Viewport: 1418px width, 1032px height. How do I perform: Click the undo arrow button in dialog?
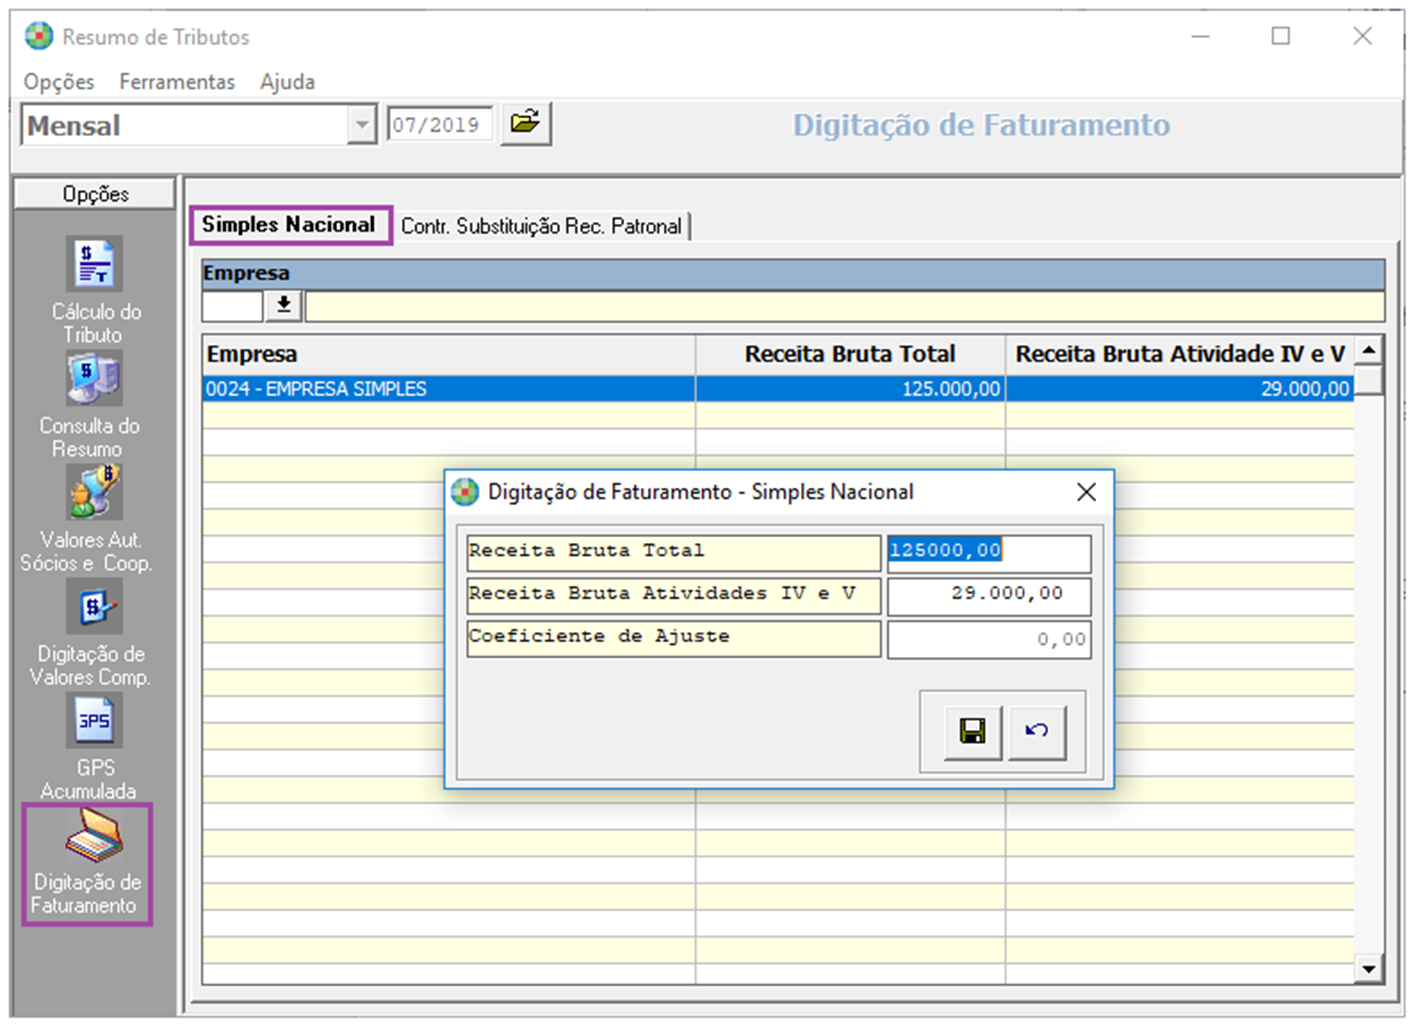tap(1036, 732)
